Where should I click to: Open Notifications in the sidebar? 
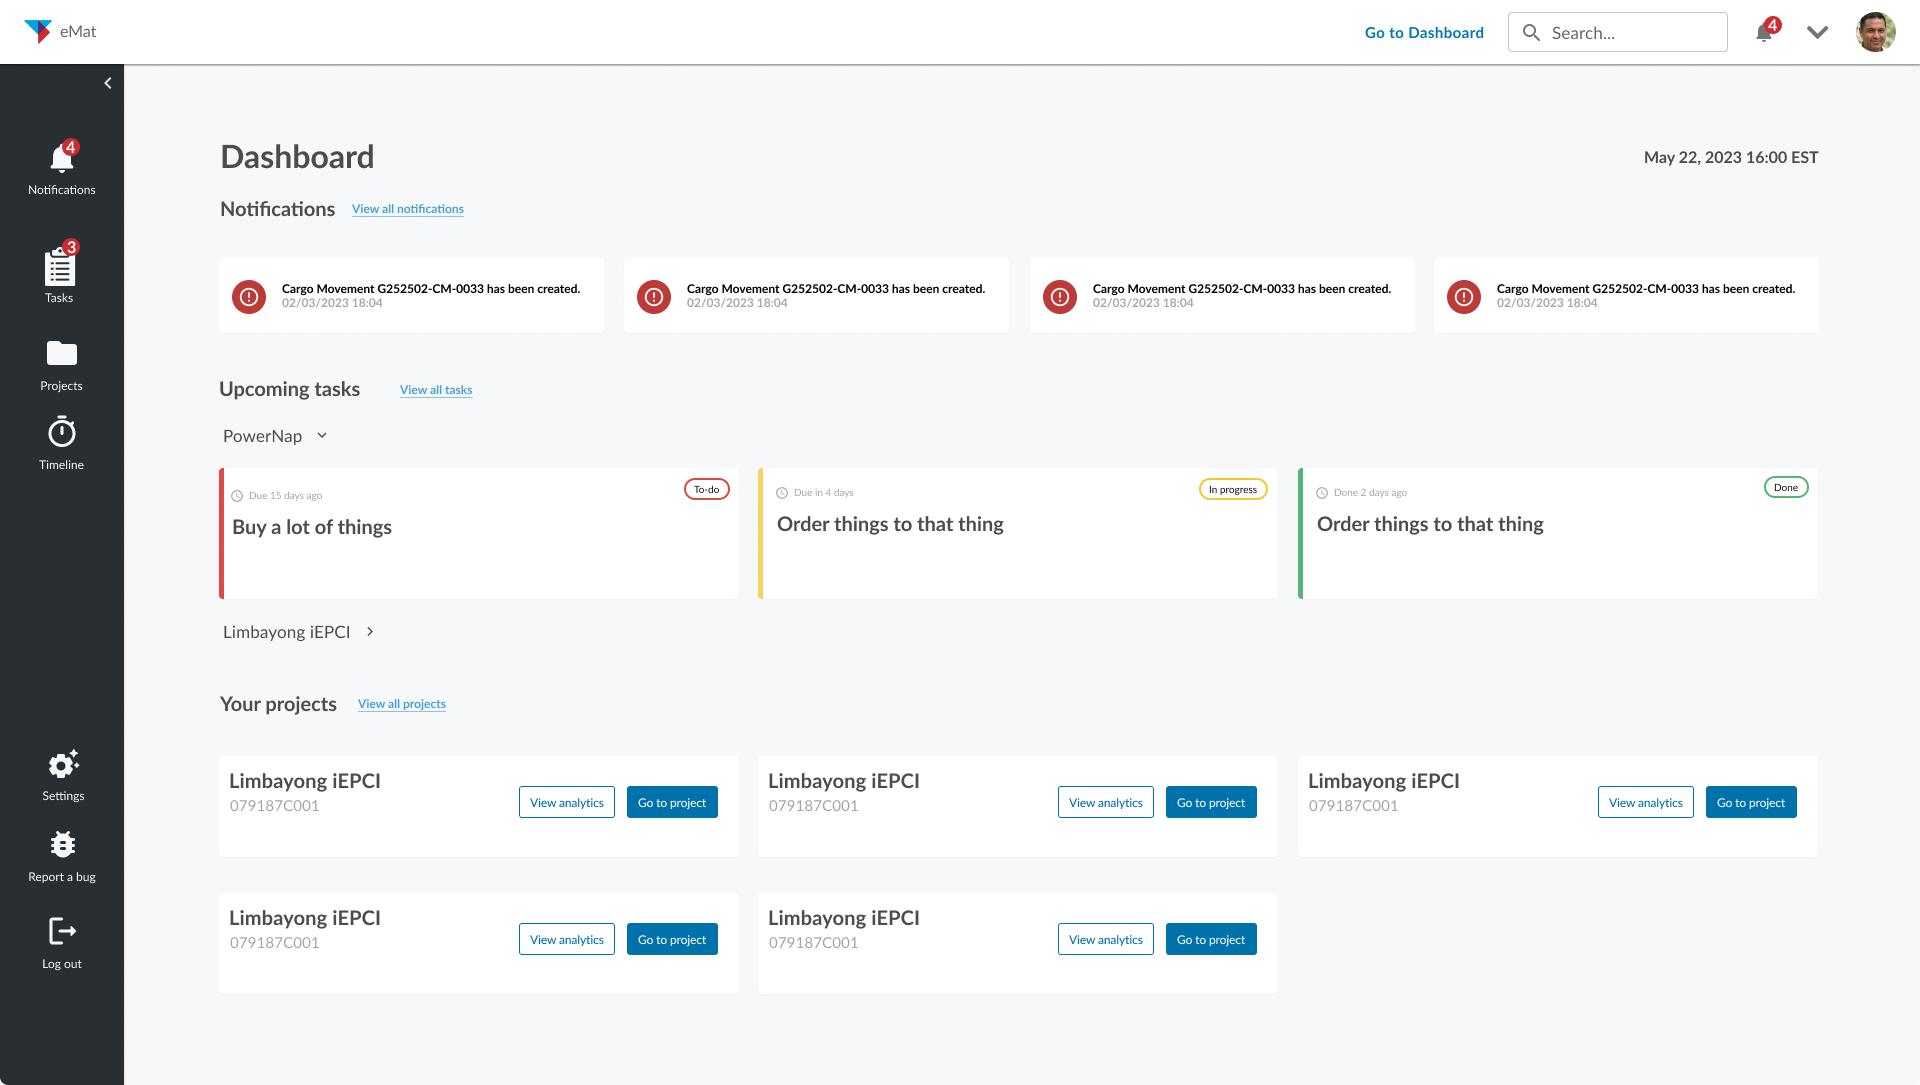click(x=62, y=168)
